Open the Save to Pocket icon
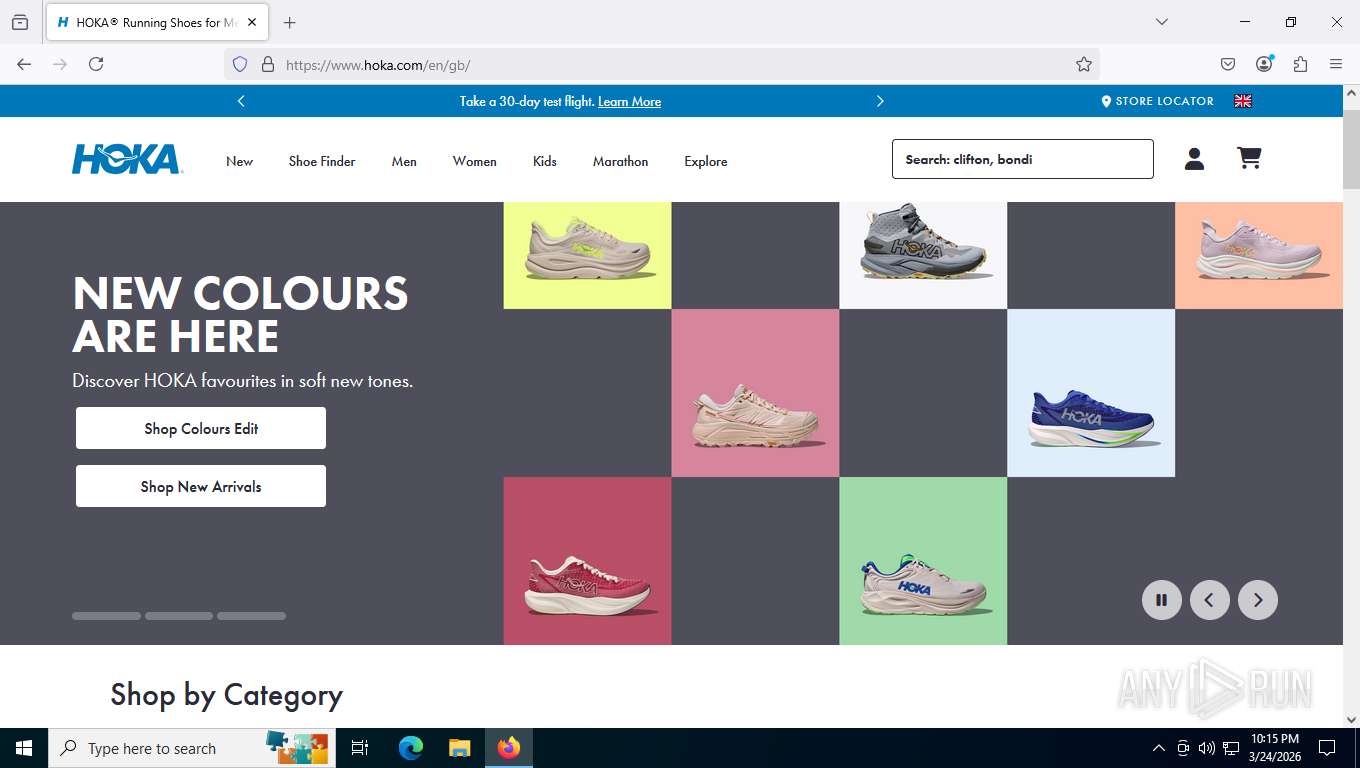 click(1228, 64)
